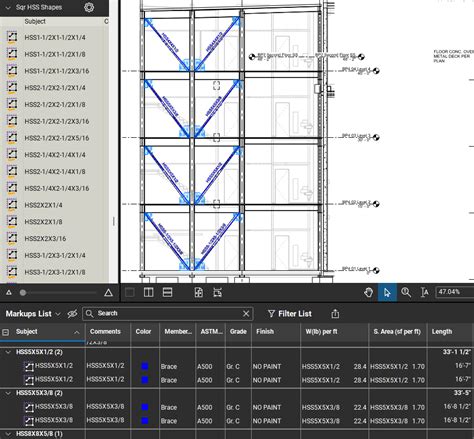Activate the Pan hand tool
The height and width of the screenshot is (439, 474).
368,292
